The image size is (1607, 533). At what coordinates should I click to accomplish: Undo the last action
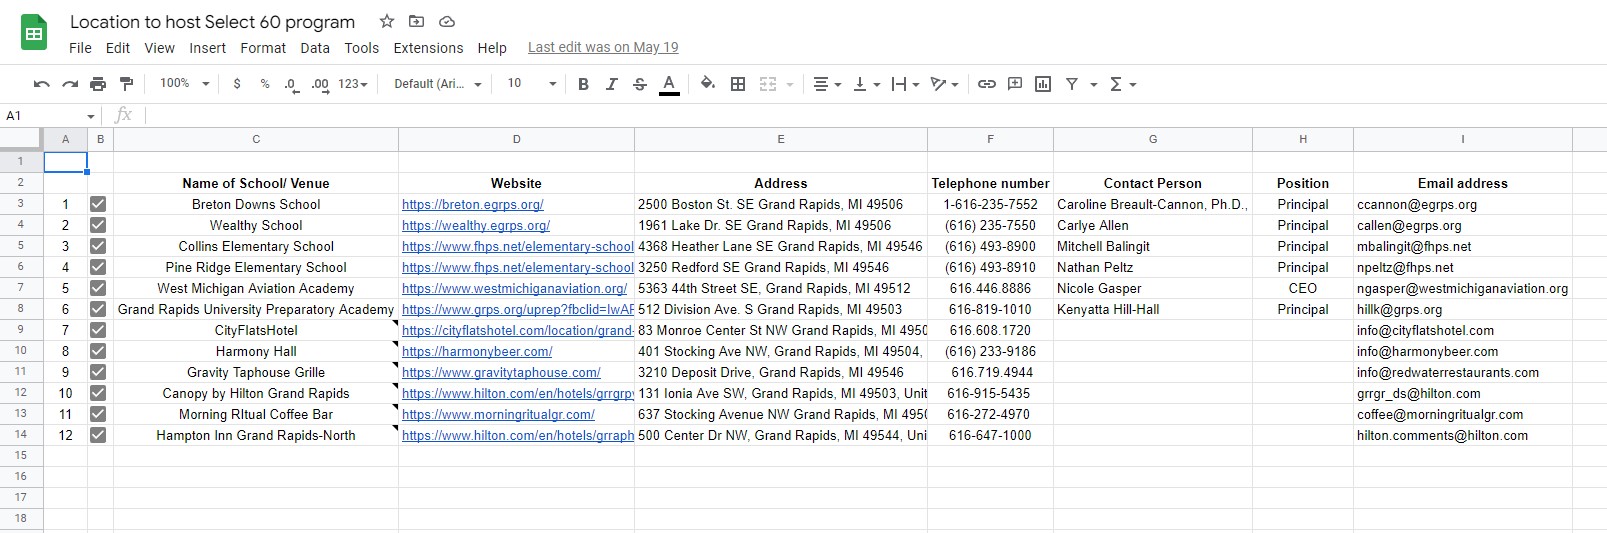[41, 84]
